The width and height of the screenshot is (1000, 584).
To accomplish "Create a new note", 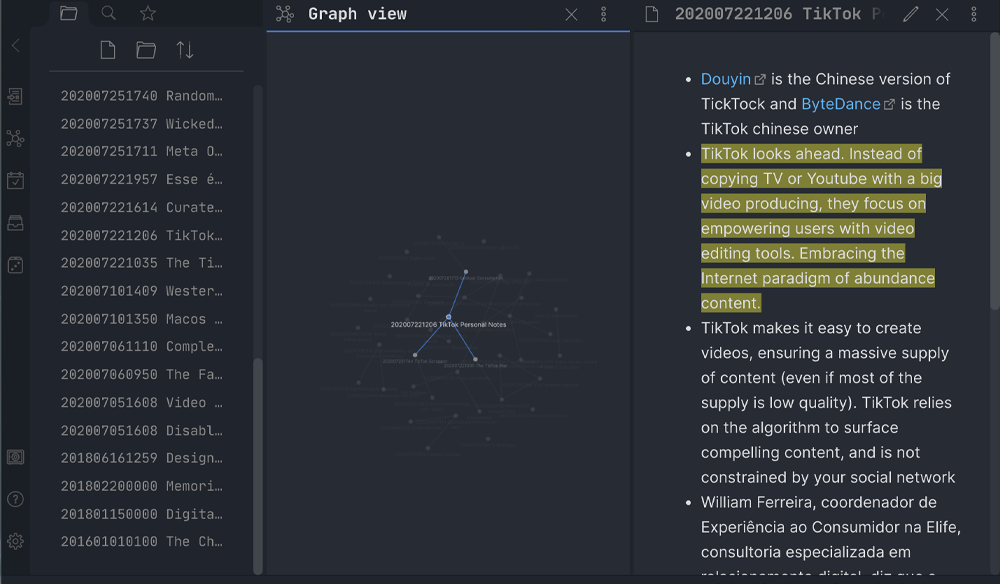I will (x=108, y=50).
